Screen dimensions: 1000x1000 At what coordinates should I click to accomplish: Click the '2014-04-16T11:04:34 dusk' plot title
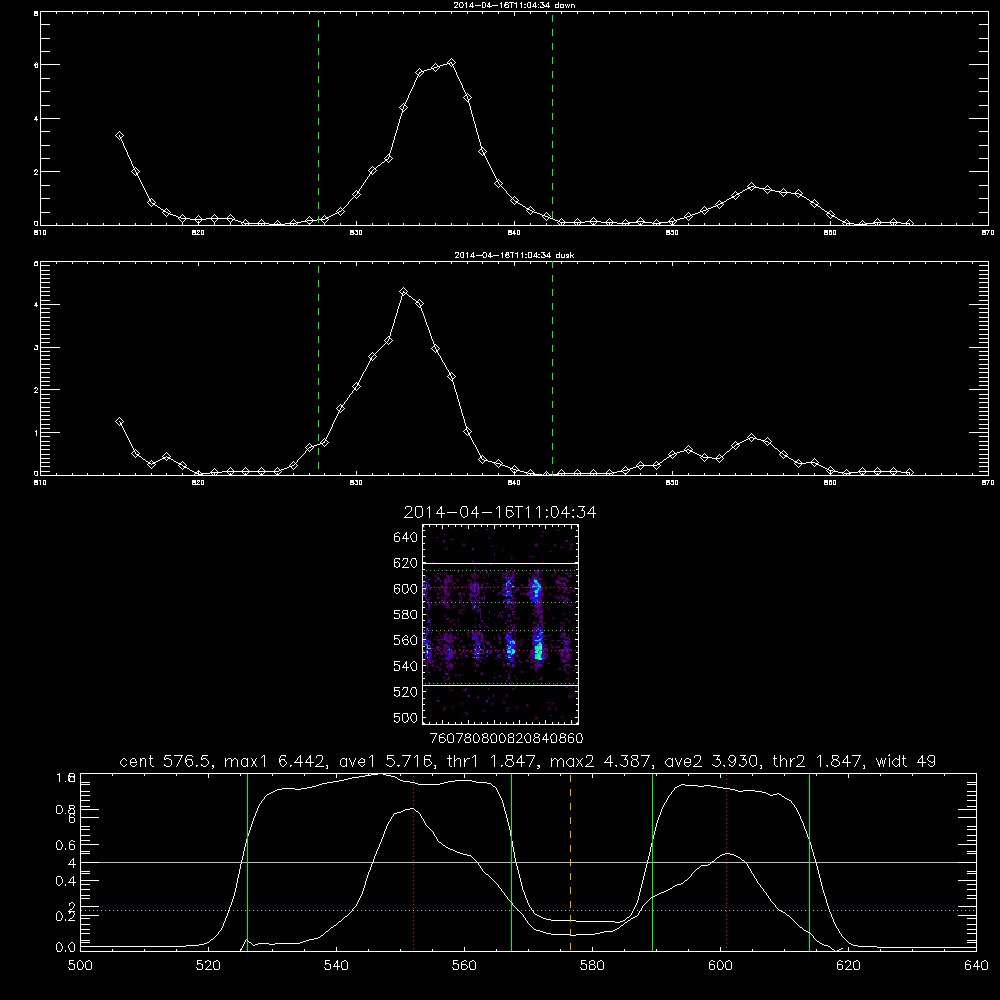(x=514, y=255)
